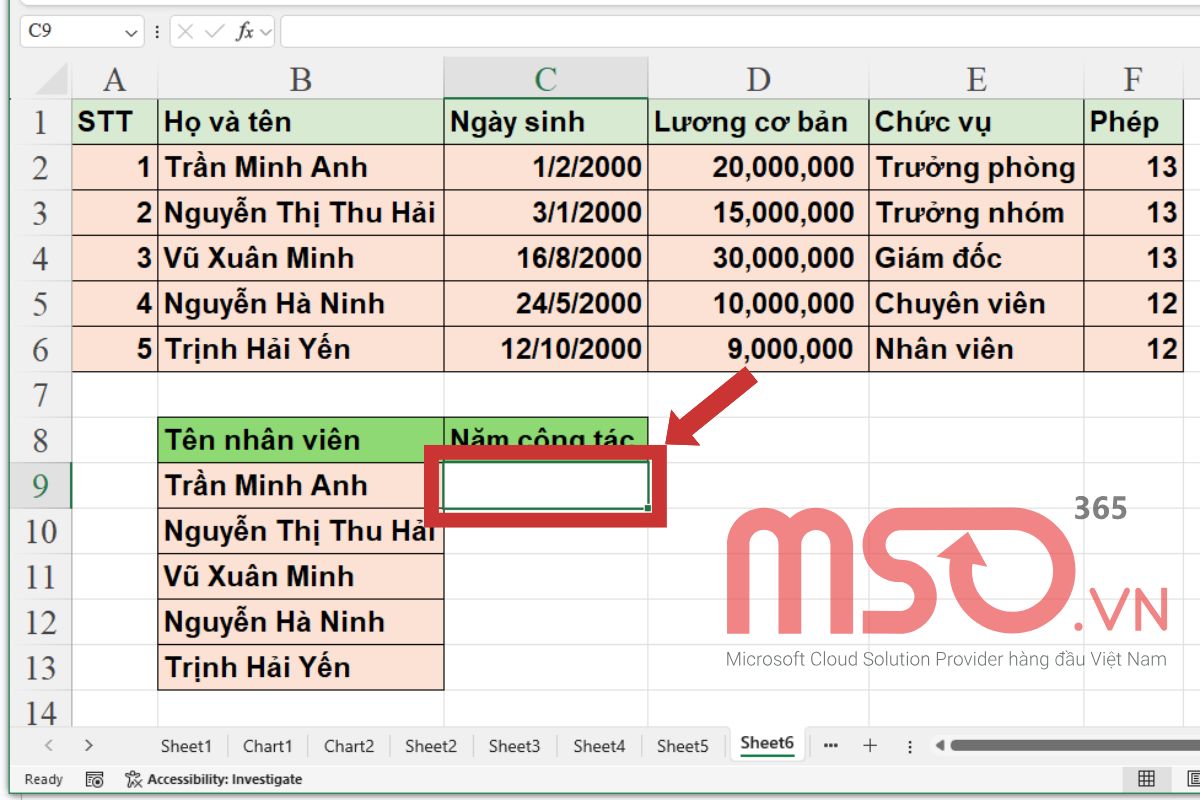1200x800 pixels.
Task: Click header cell "Phép"
Action: pyautogui.click(x=1134, y=122)
